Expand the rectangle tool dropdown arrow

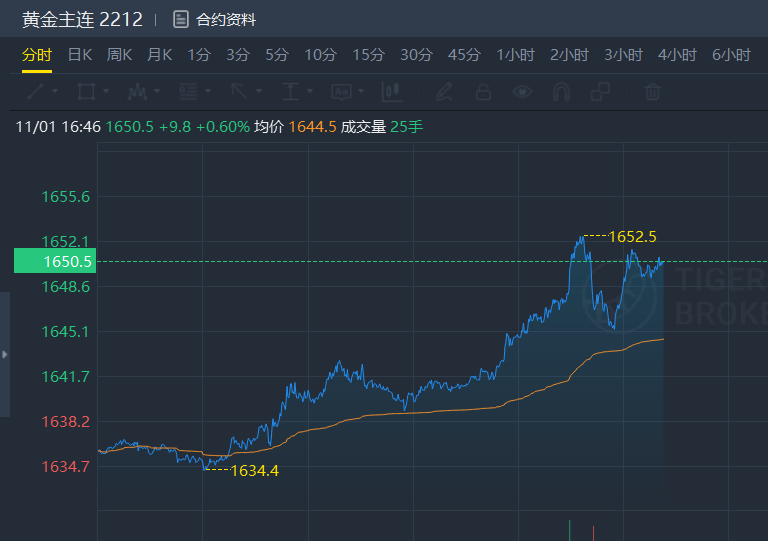pos(106,91)
